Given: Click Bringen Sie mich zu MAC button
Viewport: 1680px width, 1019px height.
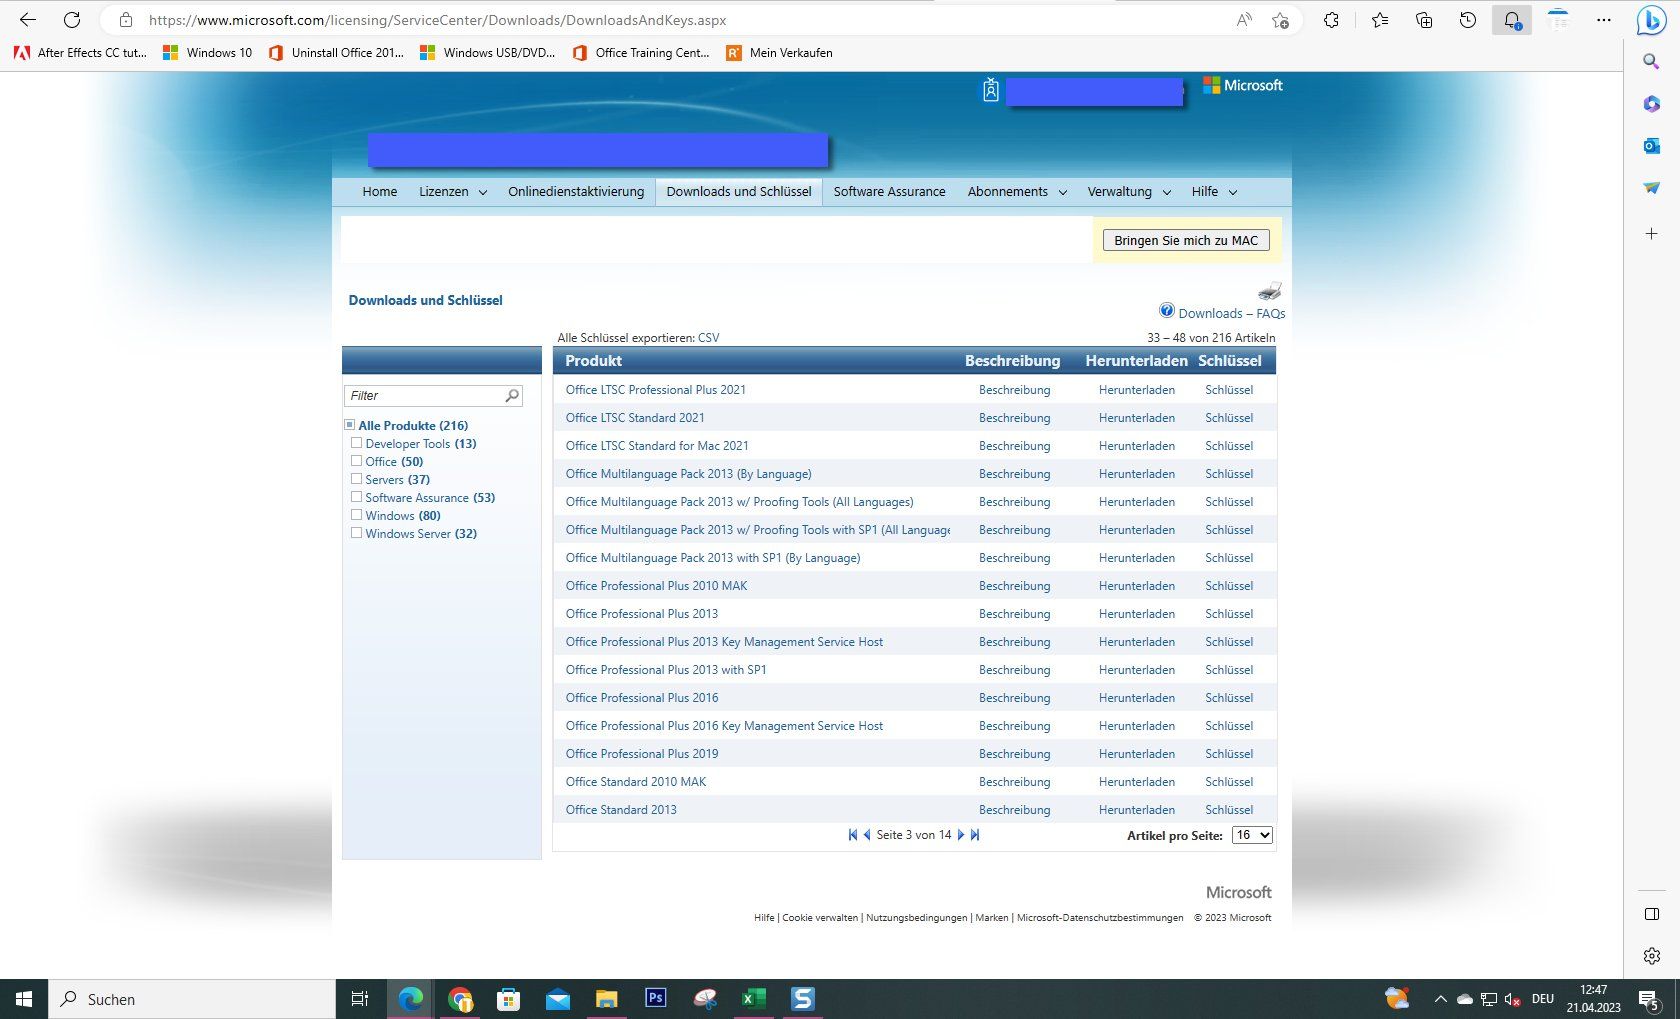Looking at the screenshot, I should (1186, 241).
